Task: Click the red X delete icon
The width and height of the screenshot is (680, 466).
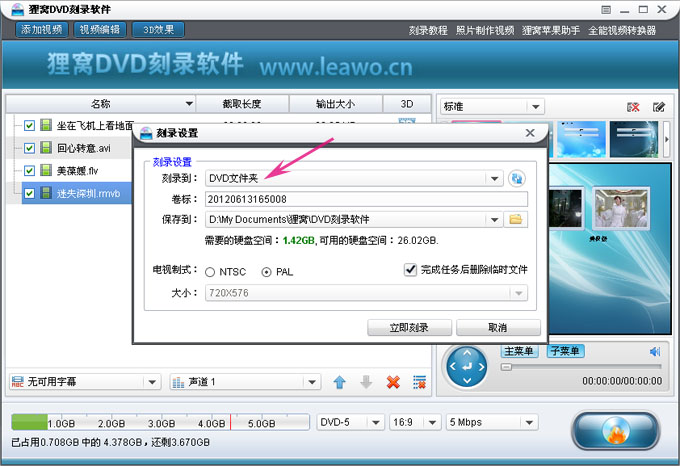Action: (x=393, y=382)
